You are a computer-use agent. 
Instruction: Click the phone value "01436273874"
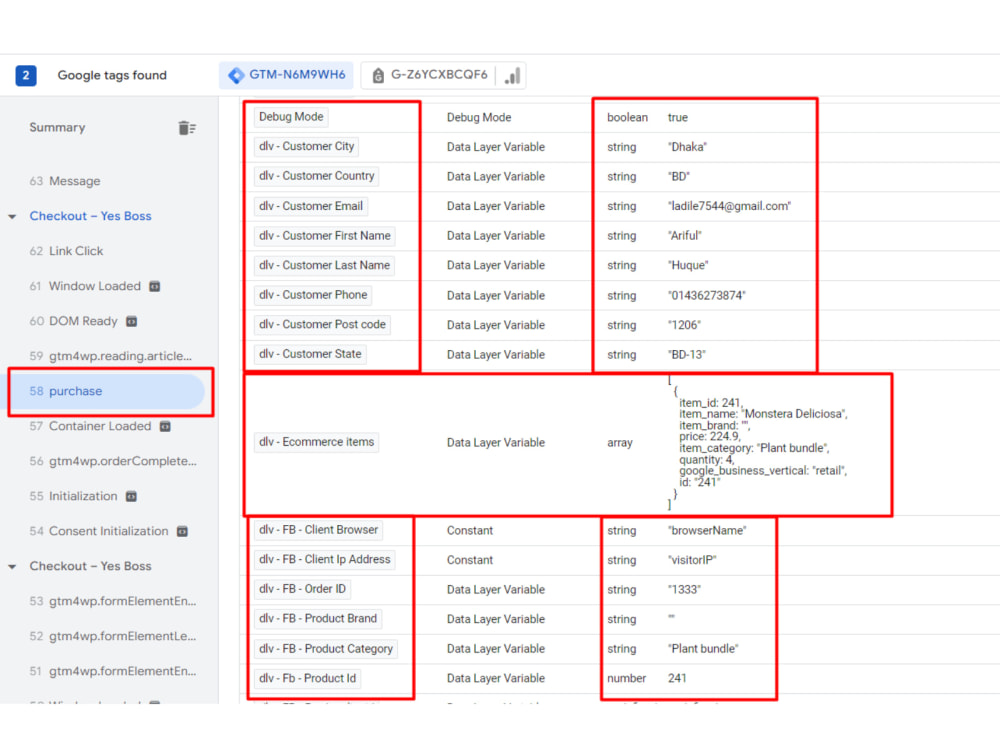click(x=707, y=295)
